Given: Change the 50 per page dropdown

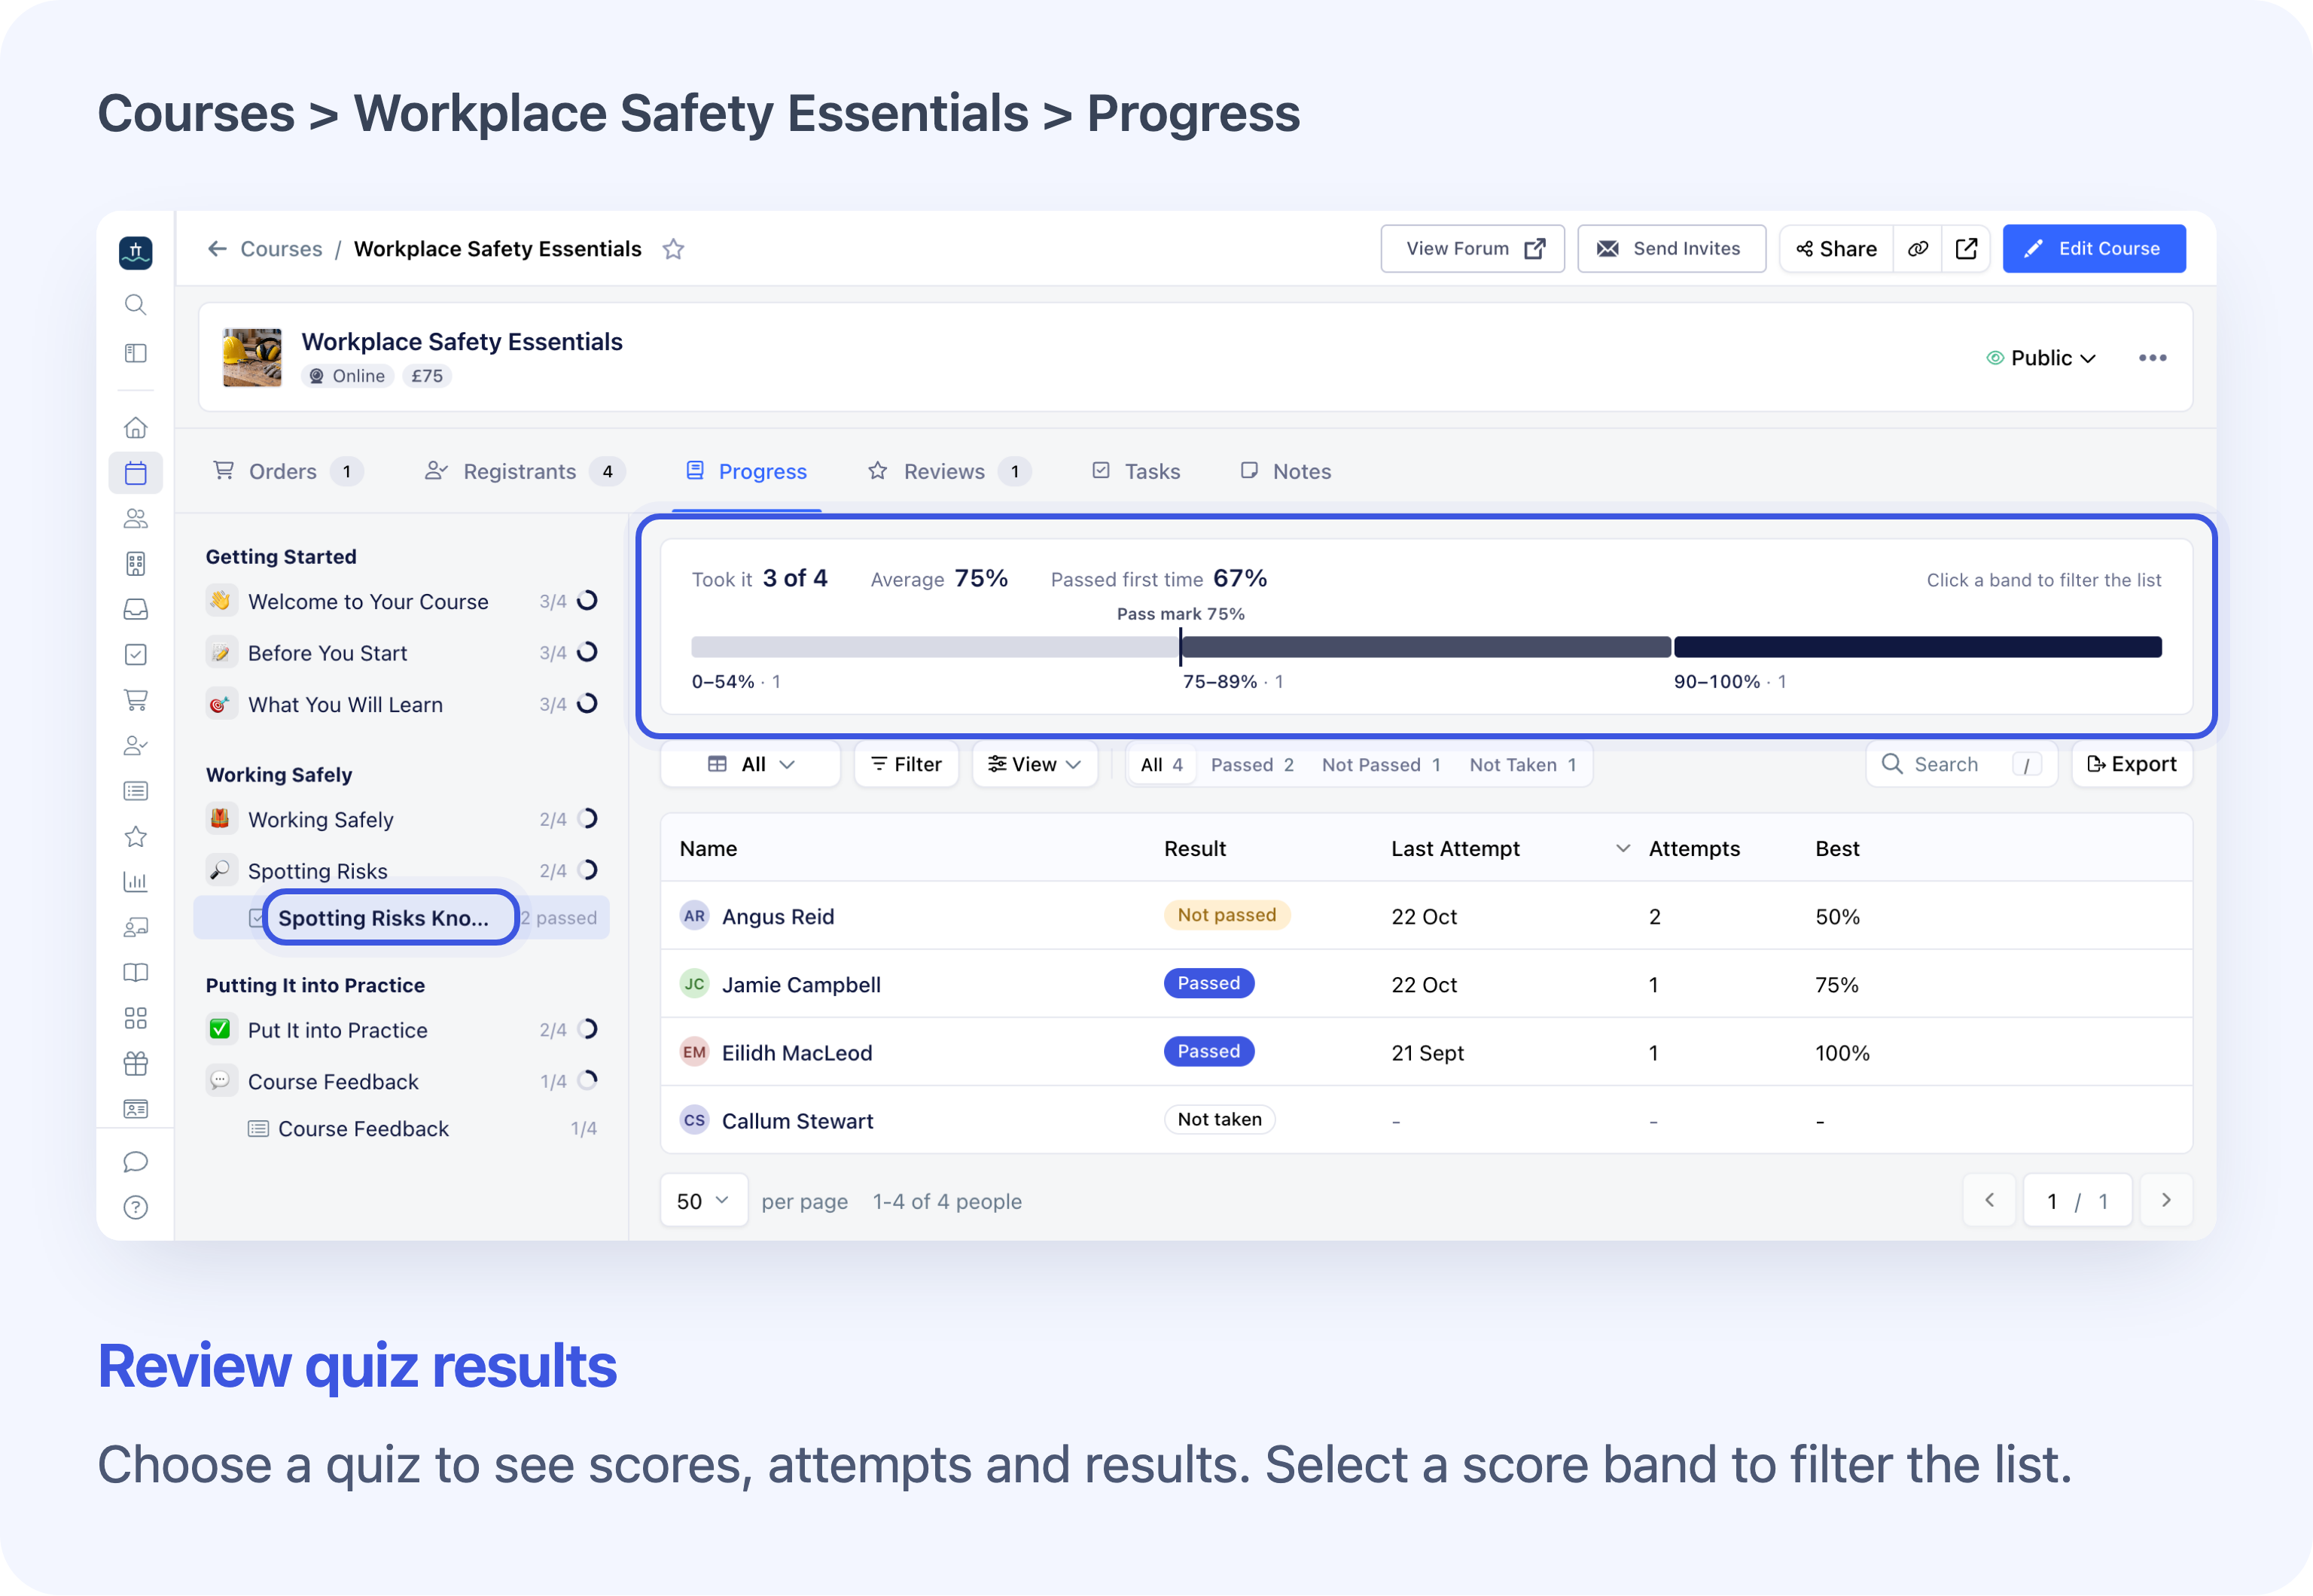Looking at the screenshot, I should pyautogui.click(x=703, y=1200).
